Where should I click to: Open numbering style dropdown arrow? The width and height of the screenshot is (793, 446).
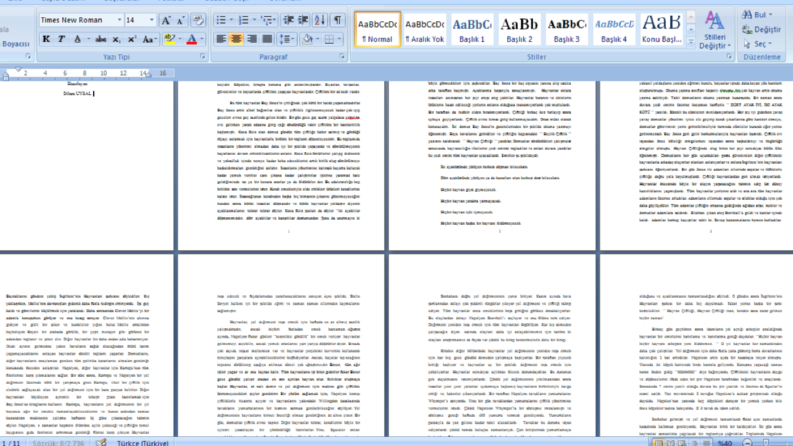pyautogui.click(x=254, y=20)
